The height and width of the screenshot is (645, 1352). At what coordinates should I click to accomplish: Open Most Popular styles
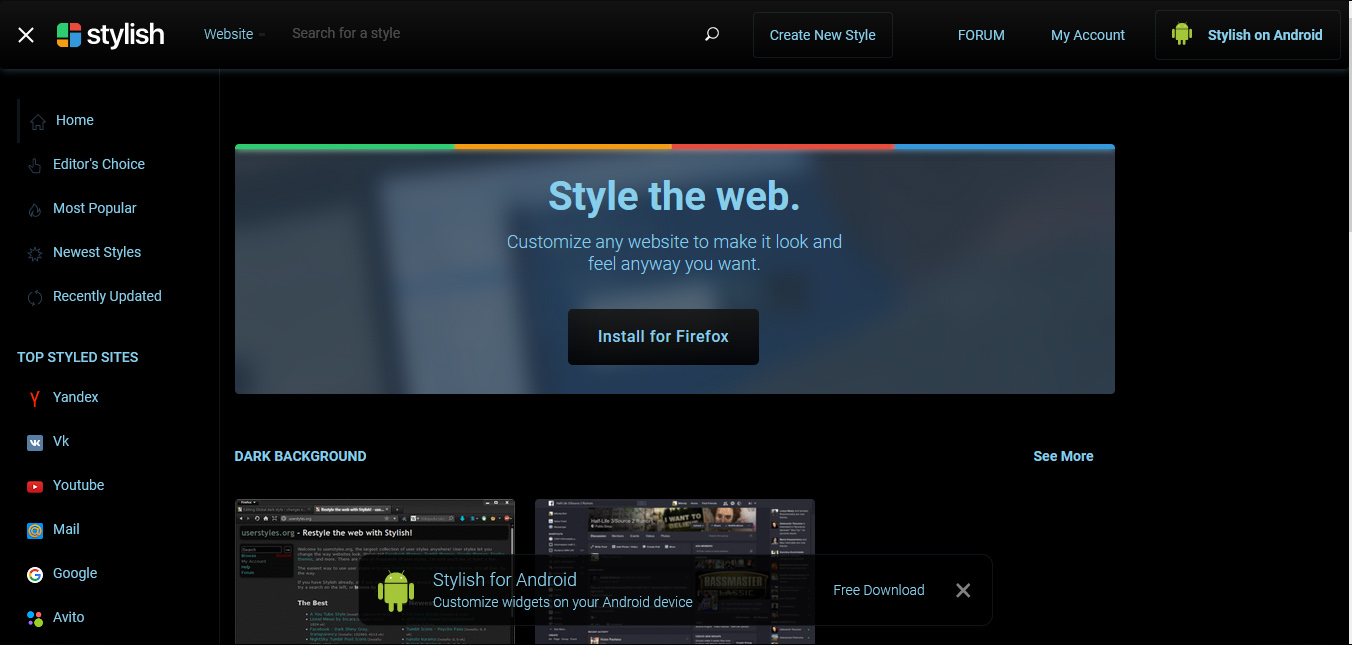pos(95,208)
